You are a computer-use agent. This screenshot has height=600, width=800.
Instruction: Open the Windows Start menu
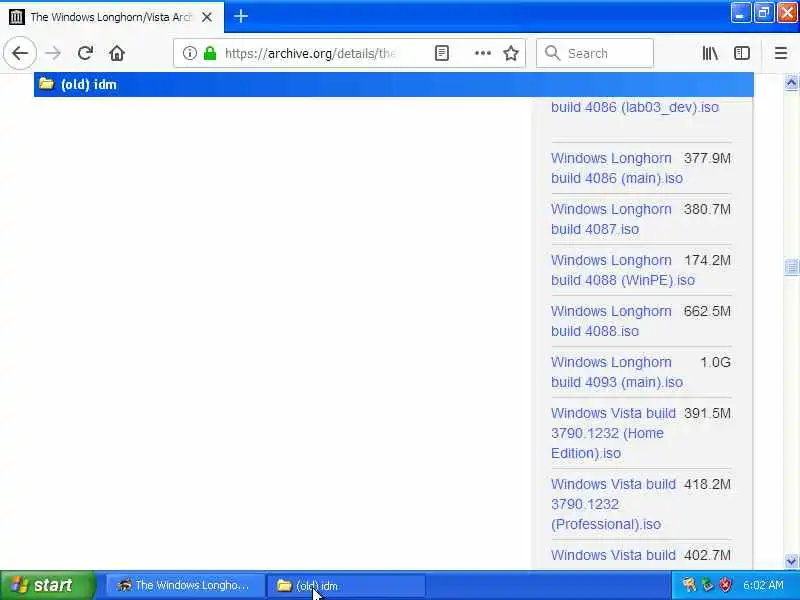pos(47,585)
